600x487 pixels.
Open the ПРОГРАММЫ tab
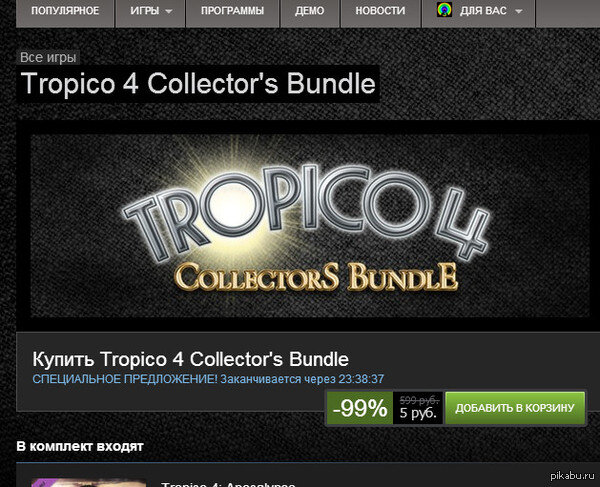tap(232, 11)
